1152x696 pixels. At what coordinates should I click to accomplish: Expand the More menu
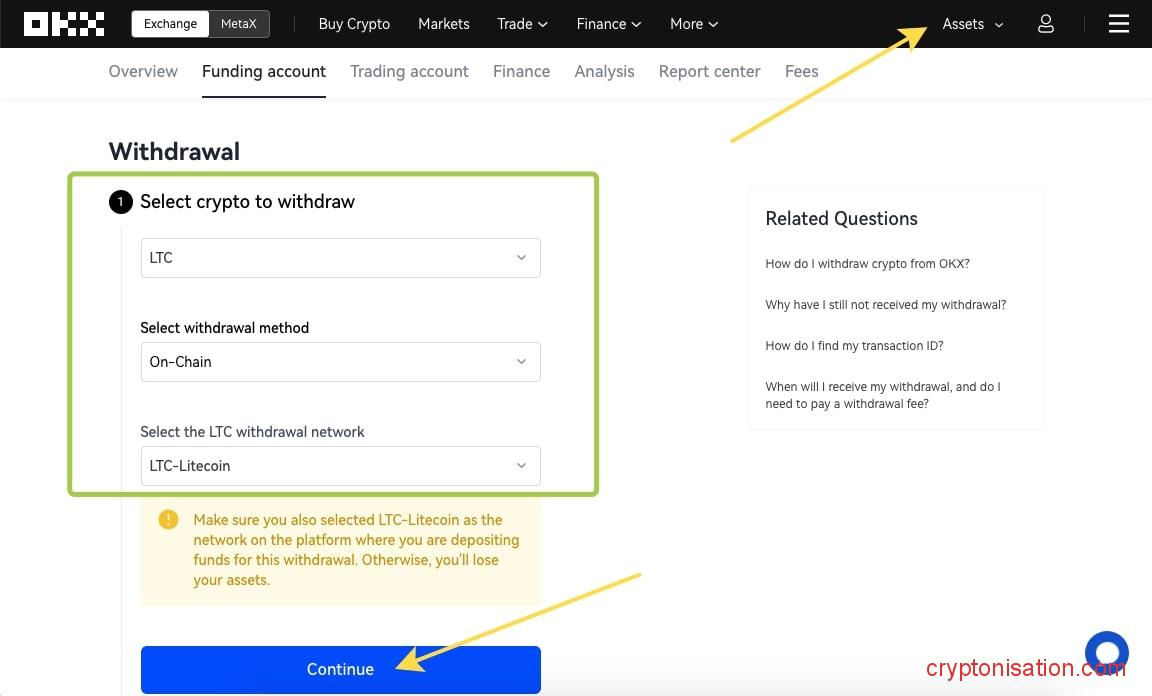point(693,24)
